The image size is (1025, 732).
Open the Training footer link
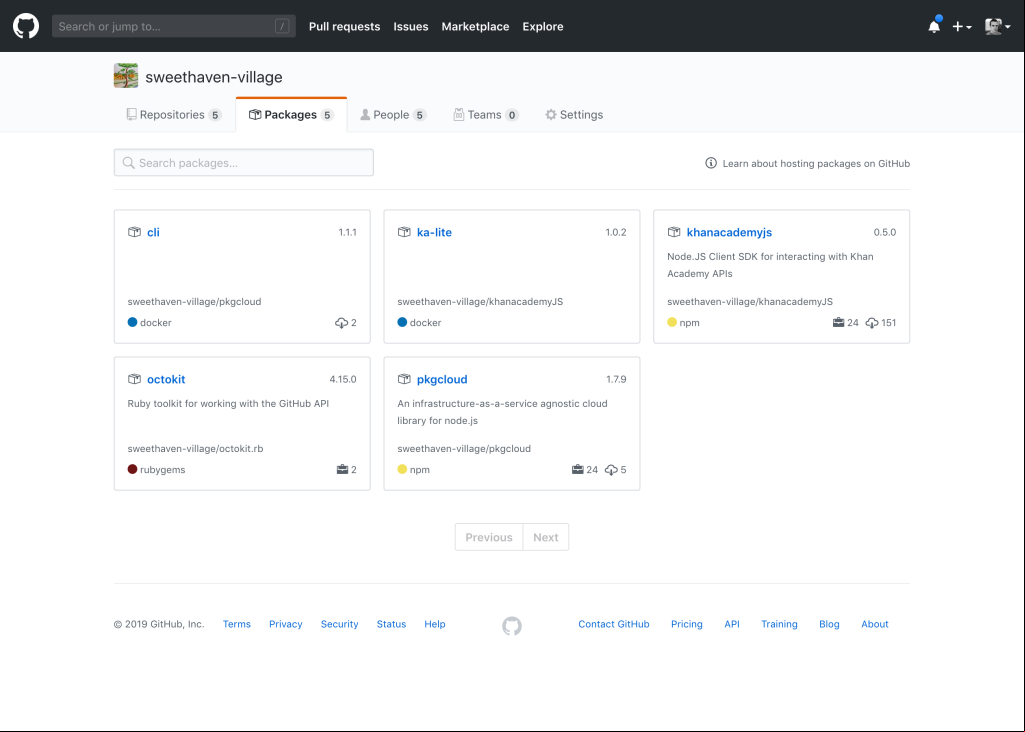pos(779,624)
